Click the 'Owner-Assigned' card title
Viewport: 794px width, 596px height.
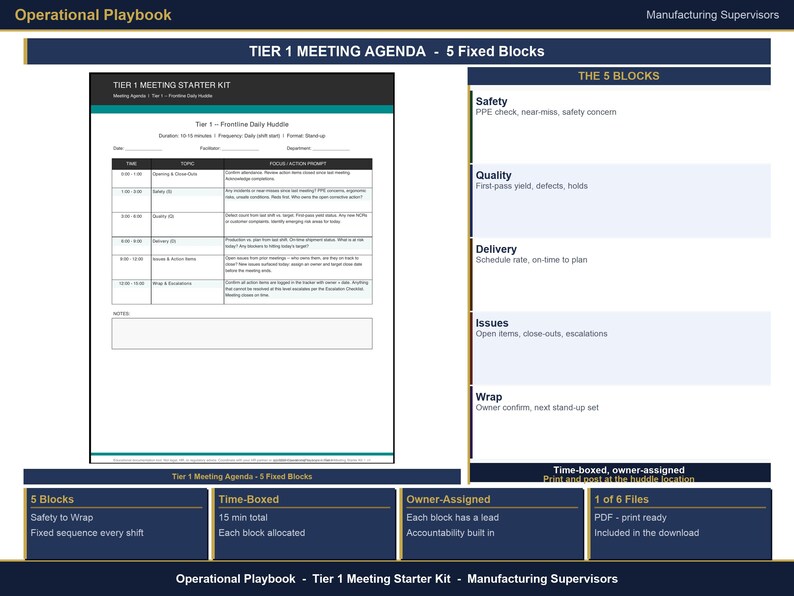(448, 499)
